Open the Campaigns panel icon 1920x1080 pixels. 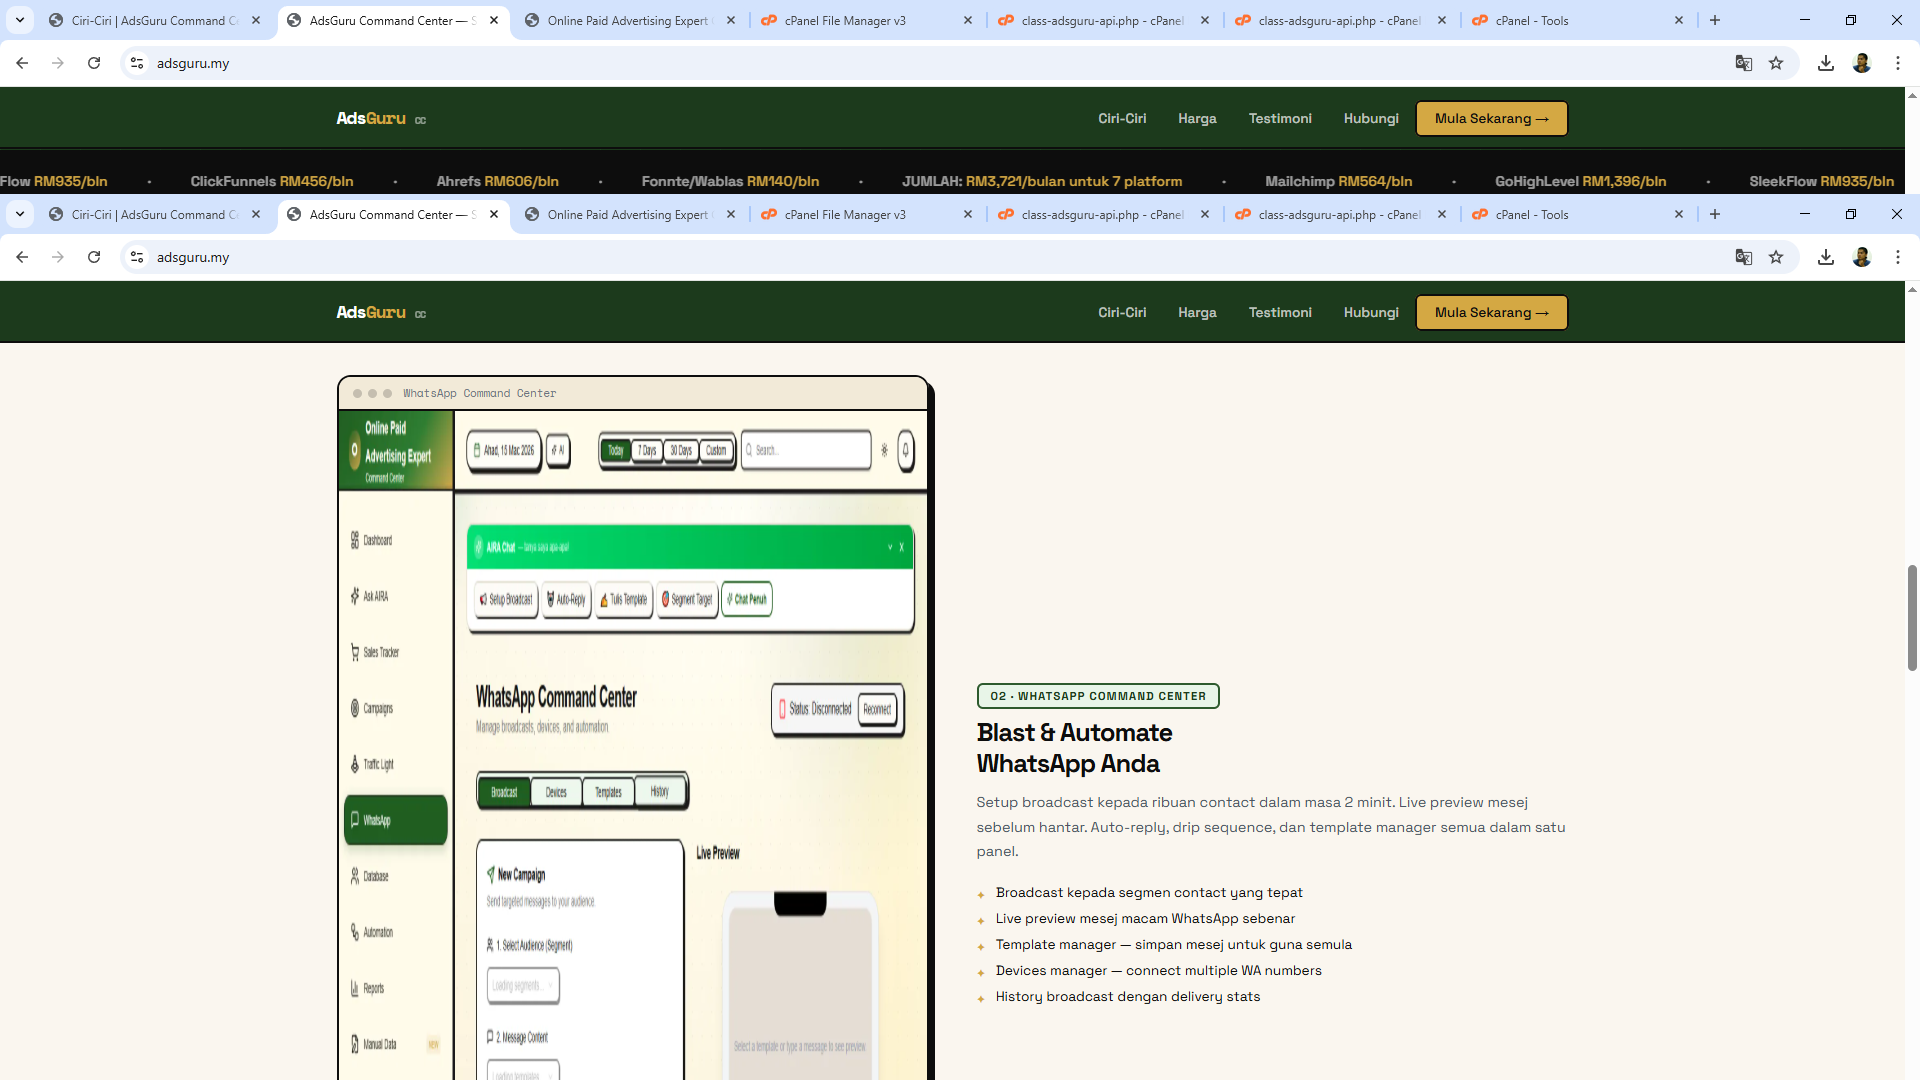(x=355, y=708)
